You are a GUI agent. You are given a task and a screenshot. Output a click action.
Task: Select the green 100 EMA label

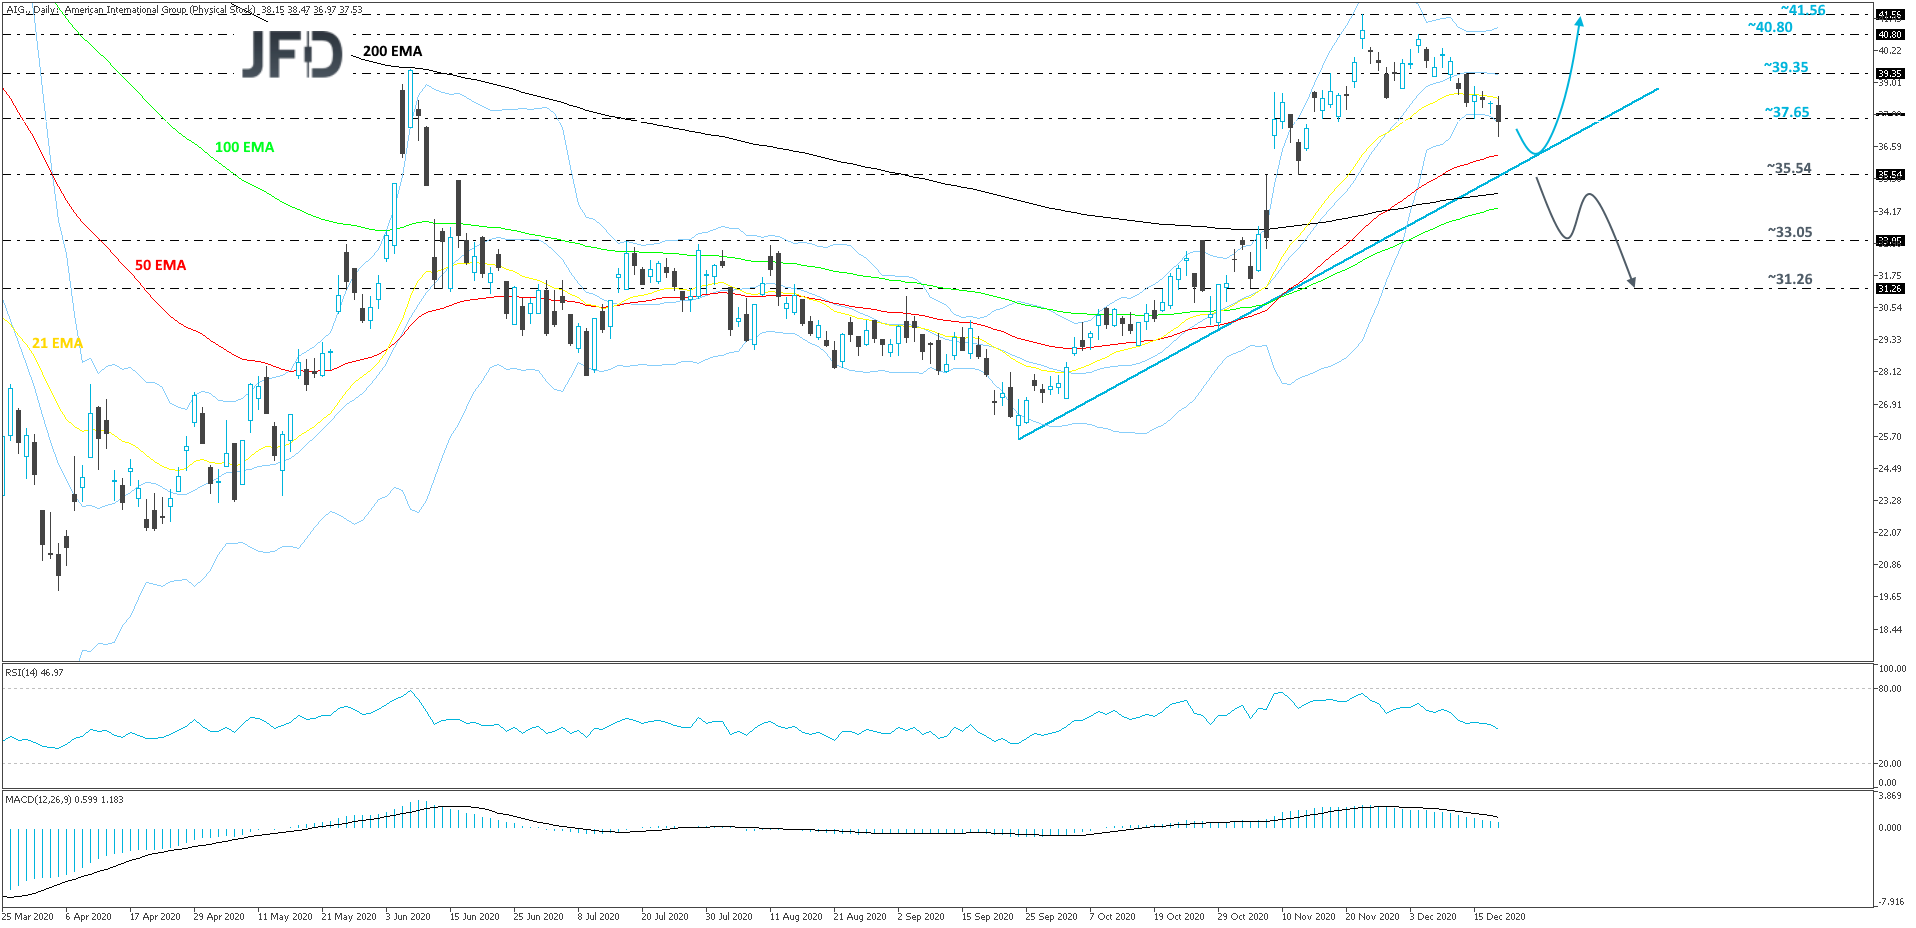pyautogui.click(x=244, y=147)
